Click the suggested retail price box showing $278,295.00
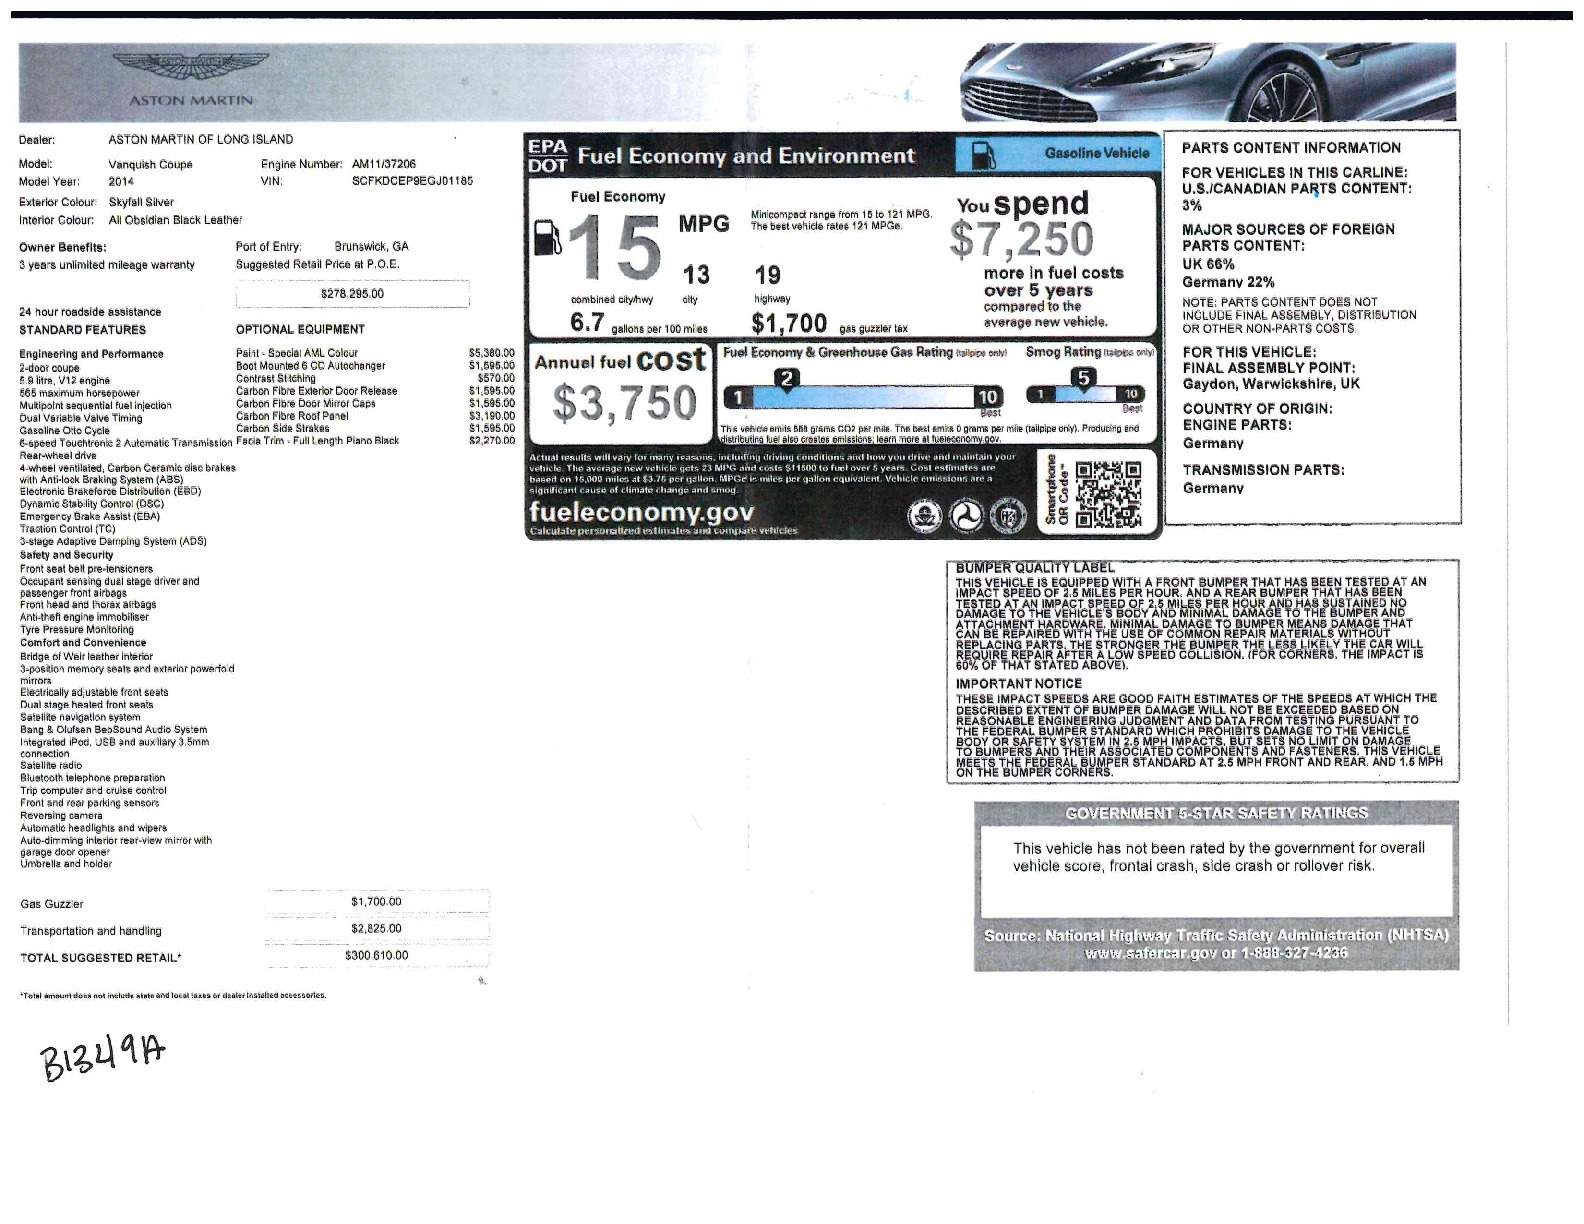This screenshot has width=1584, height=1224. coord(352,294)
